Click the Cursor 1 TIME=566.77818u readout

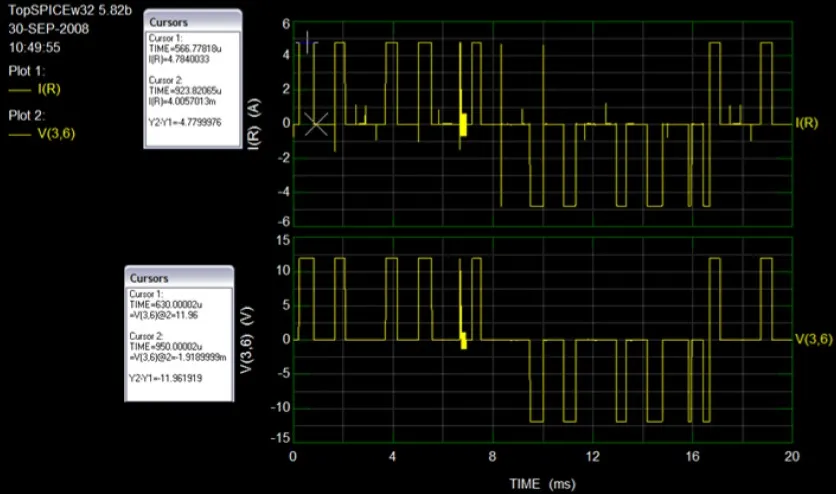click(x=185, y=48)
